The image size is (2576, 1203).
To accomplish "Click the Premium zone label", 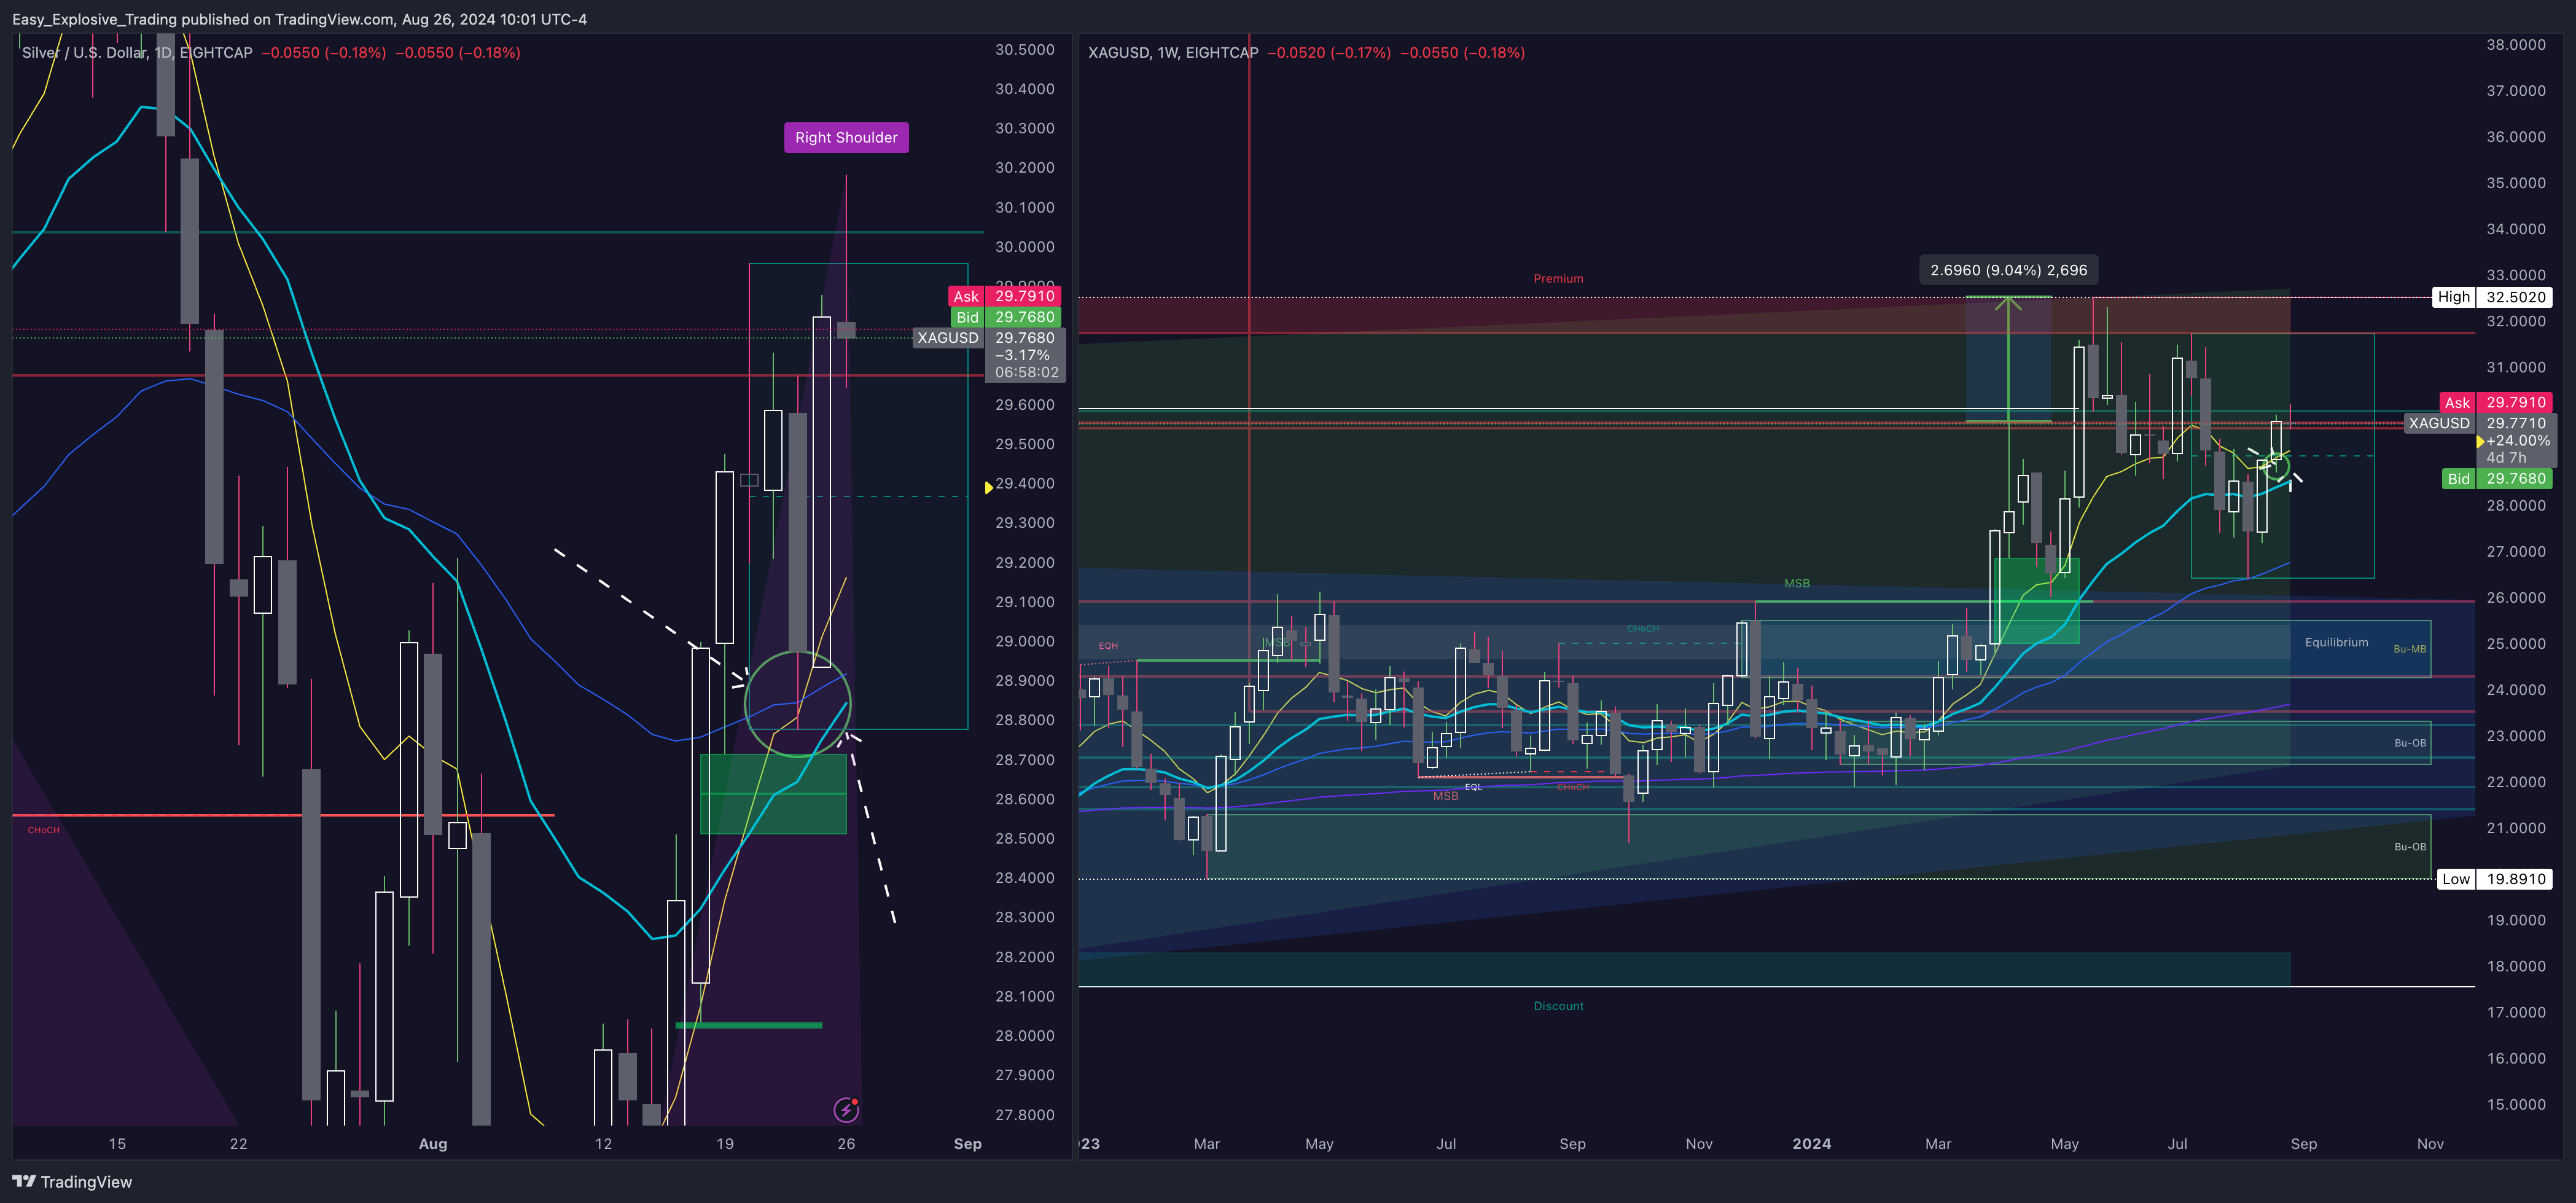I will click(1558, 279).
